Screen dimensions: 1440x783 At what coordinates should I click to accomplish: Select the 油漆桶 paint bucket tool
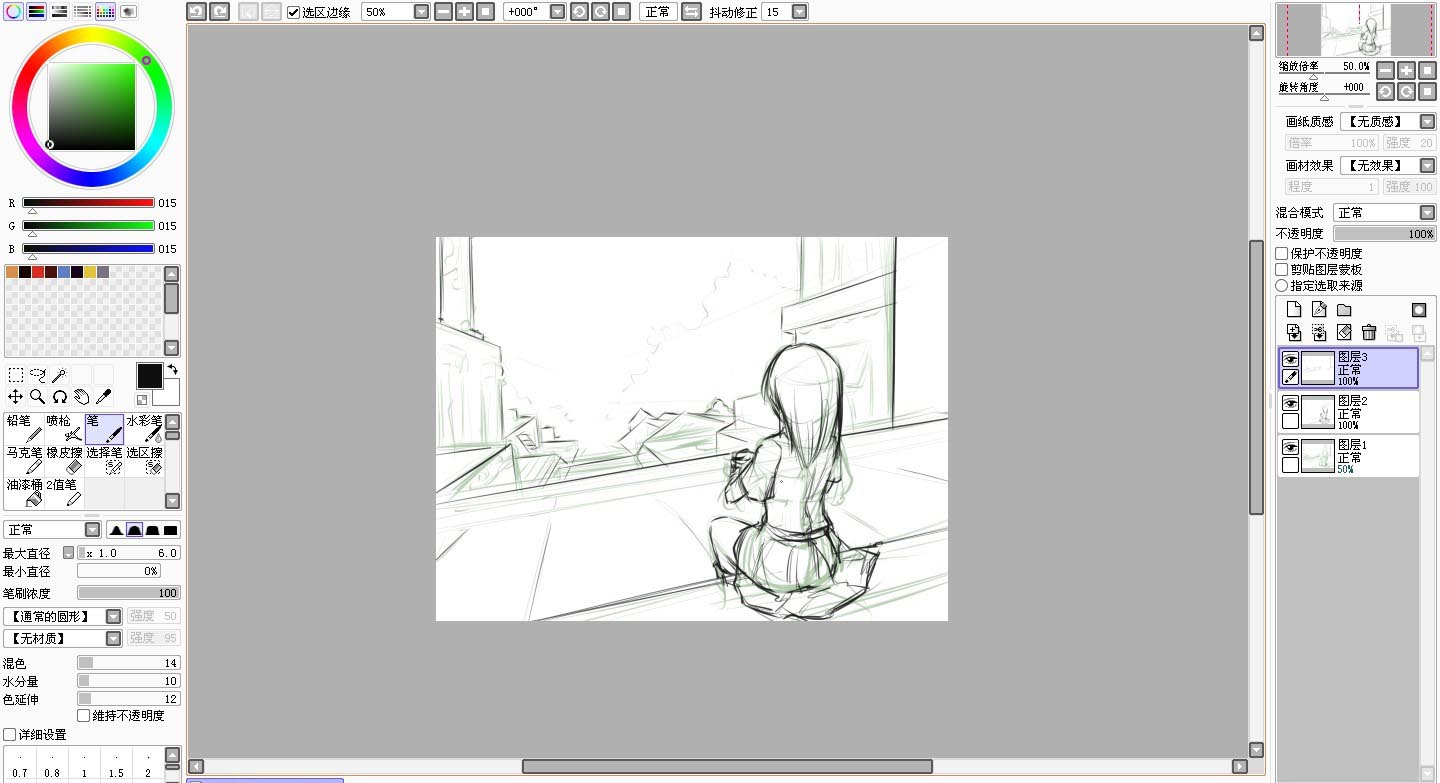click(24, 493)
